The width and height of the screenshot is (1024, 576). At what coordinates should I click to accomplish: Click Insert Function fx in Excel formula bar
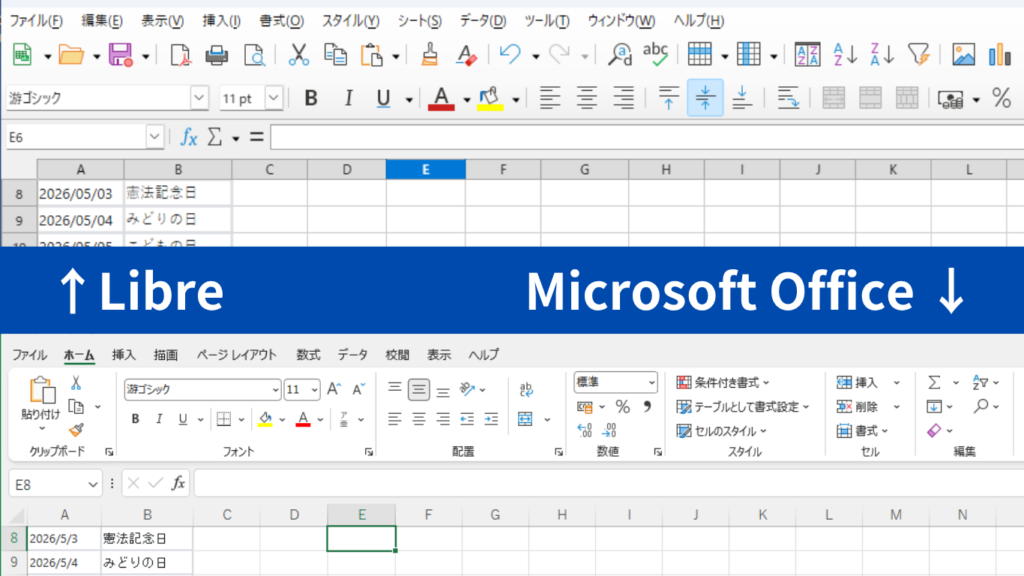pyautogui.click(x=178, y=483)
